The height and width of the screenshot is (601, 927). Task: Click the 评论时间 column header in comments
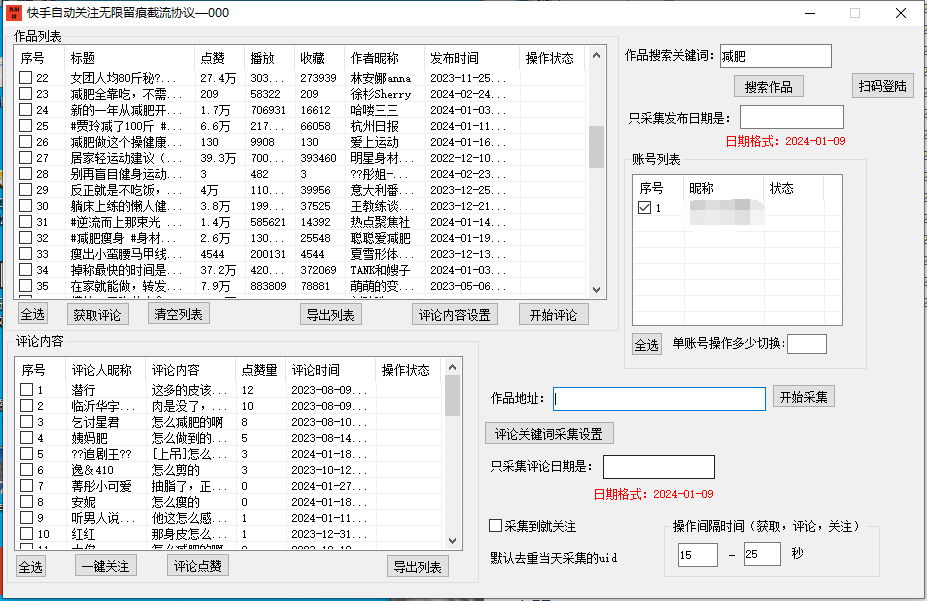pos(315,370)
